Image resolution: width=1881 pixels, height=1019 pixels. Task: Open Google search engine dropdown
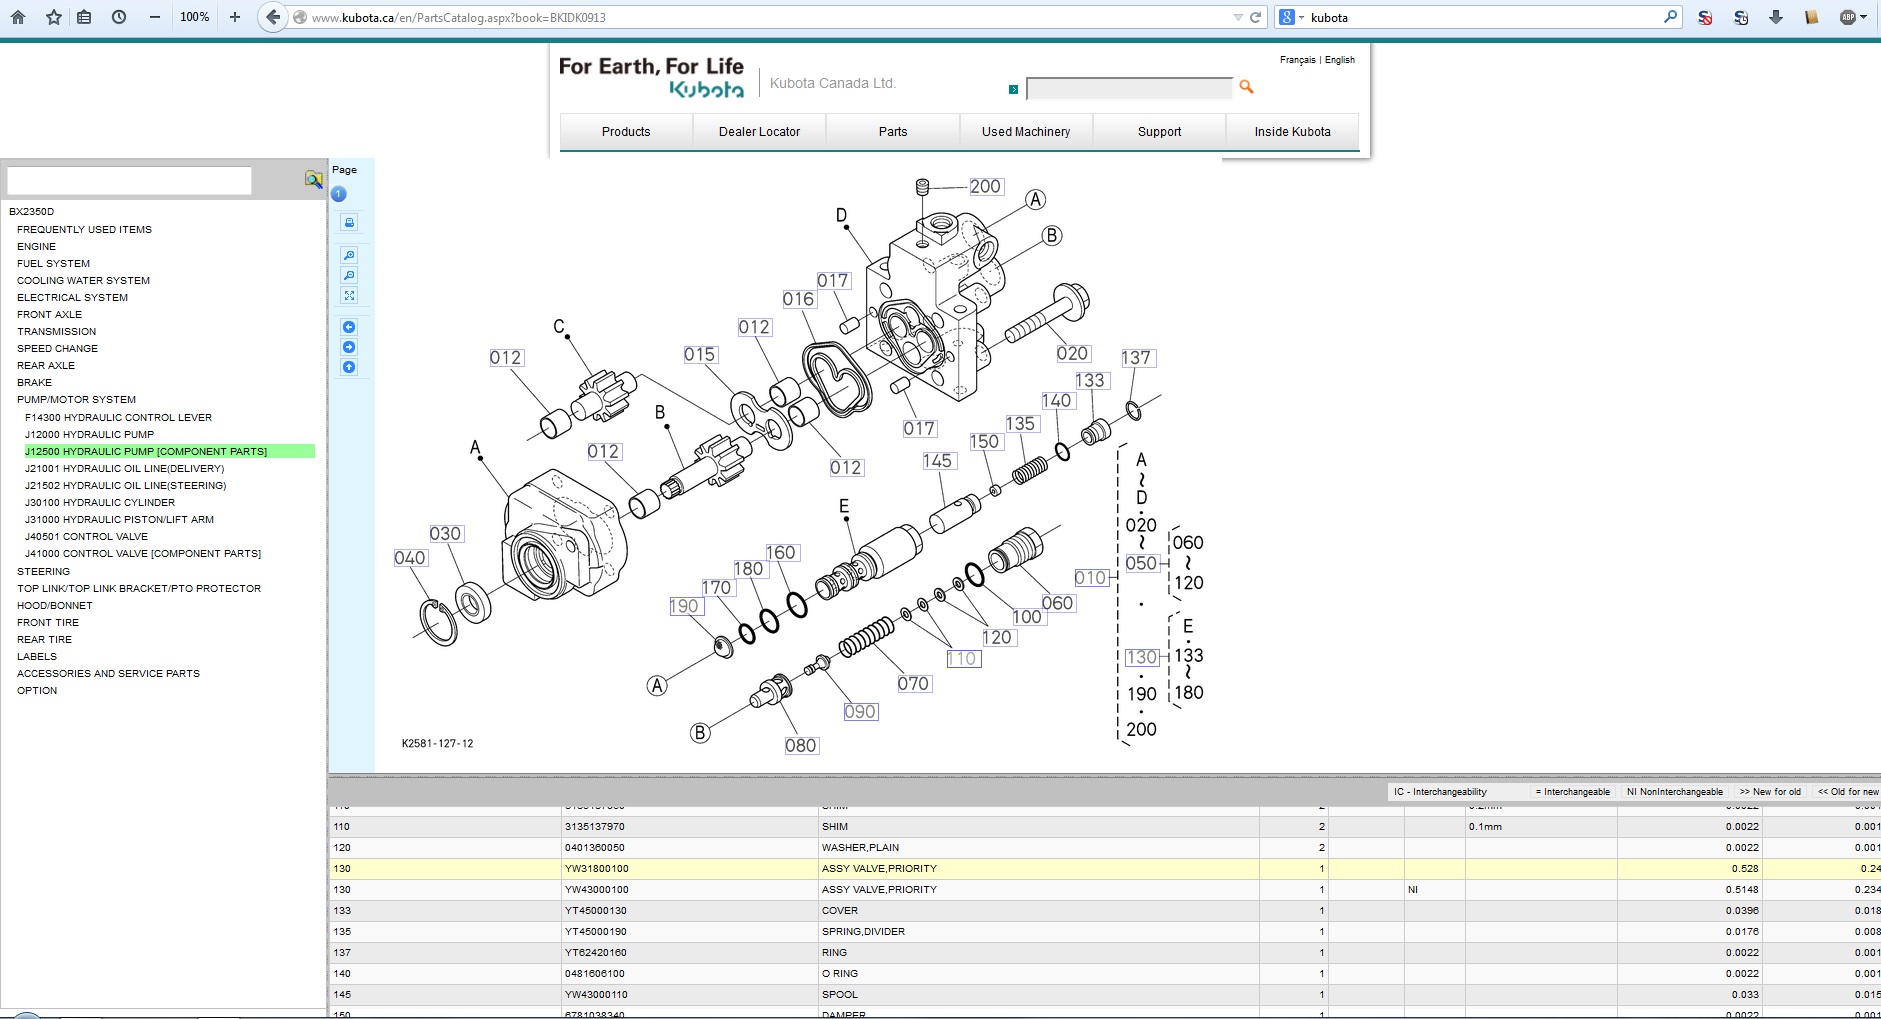point(1291,17)
